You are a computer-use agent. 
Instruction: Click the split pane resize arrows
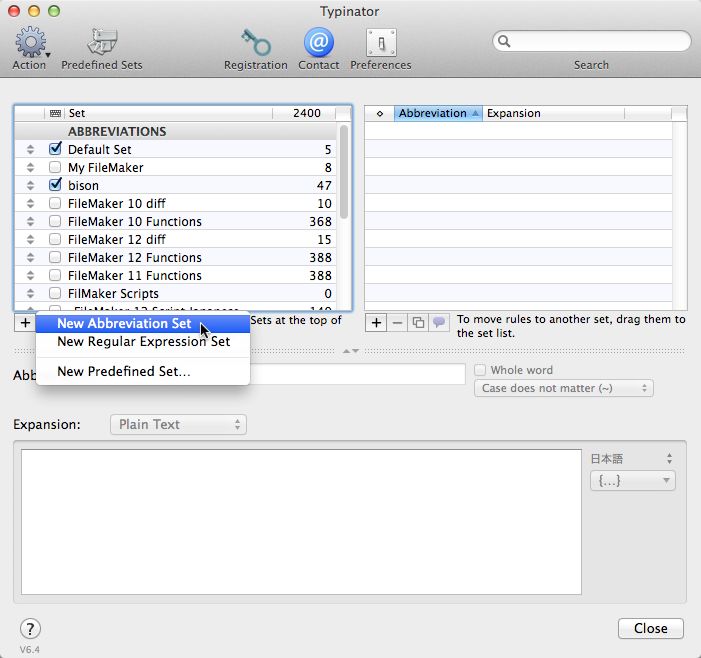point(351,351)
